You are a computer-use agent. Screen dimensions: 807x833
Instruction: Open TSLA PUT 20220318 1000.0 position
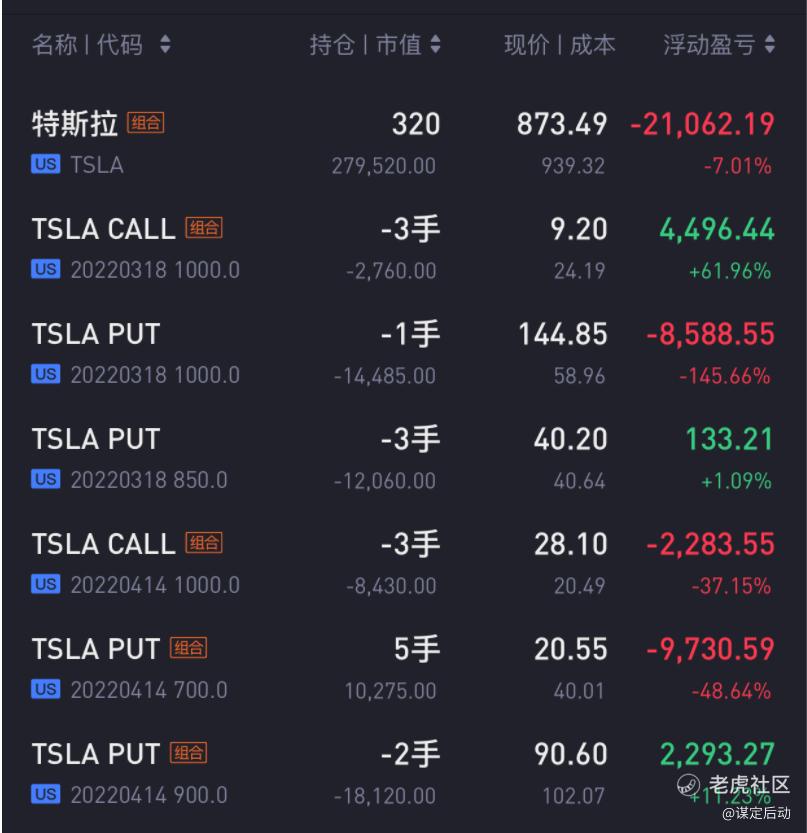tap(403, 354)
